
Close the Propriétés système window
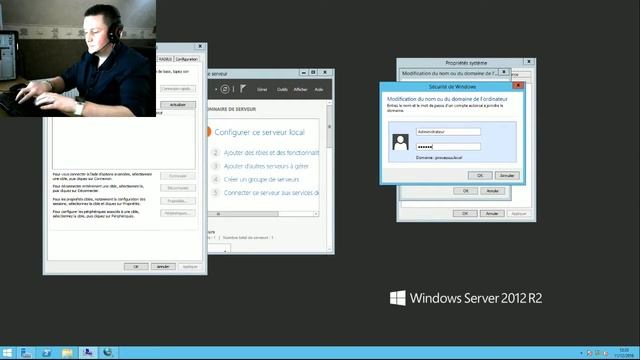tap(529, 62)
